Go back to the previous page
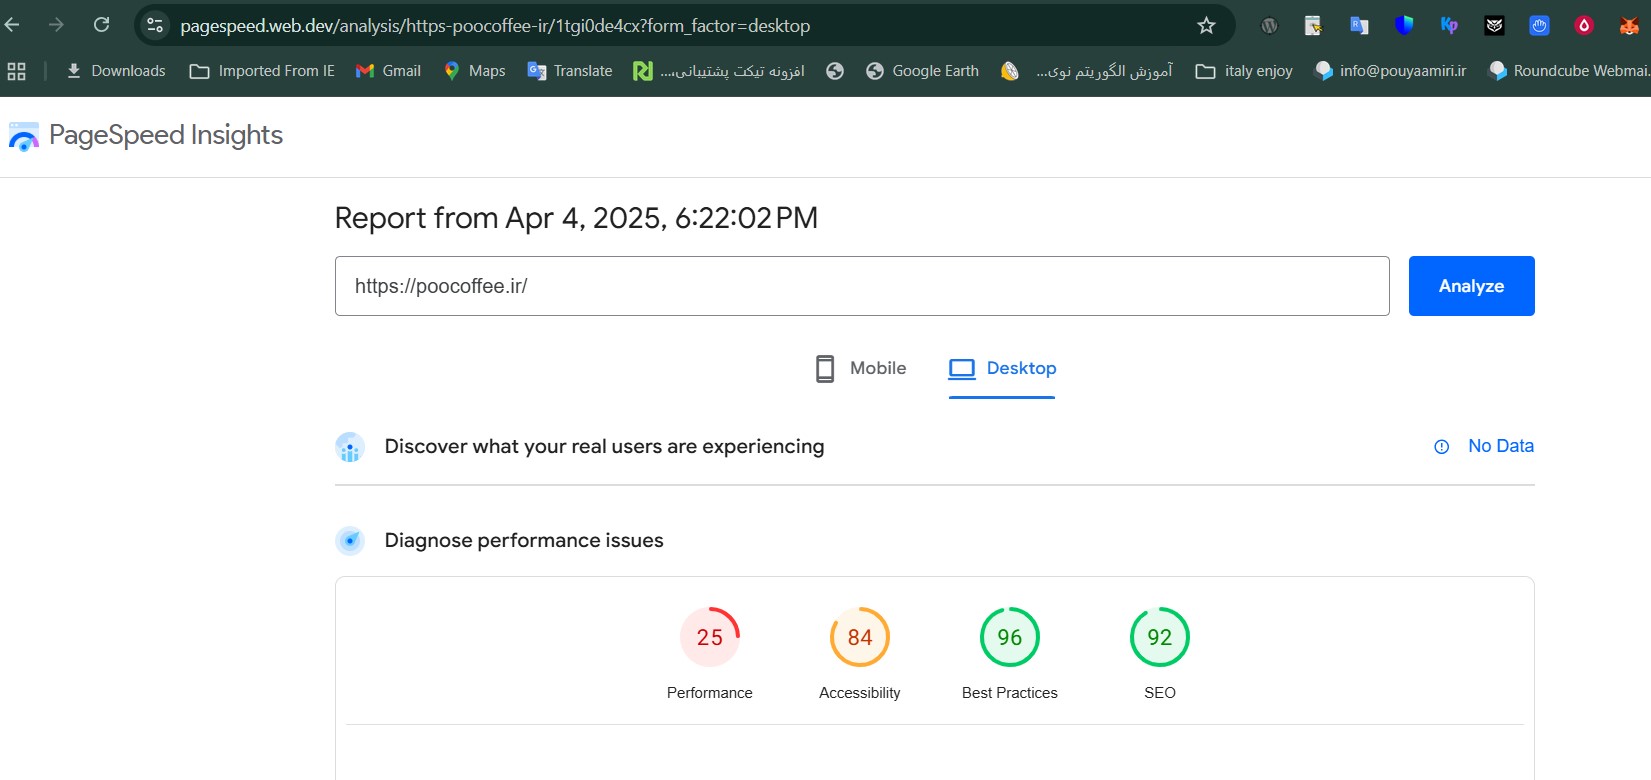Screen dimensions: 1651x780 click(x=12, y=25)
